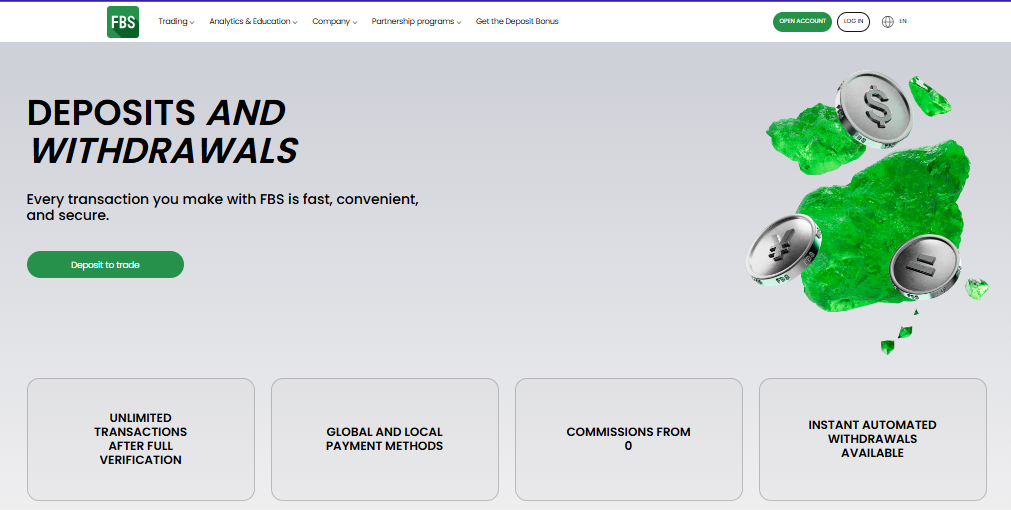The width and height of the screenshot is (1011, 510).
Task: Open Get the Deposit Bonus page
Action: pyautogui.click(x=517, y=21)
